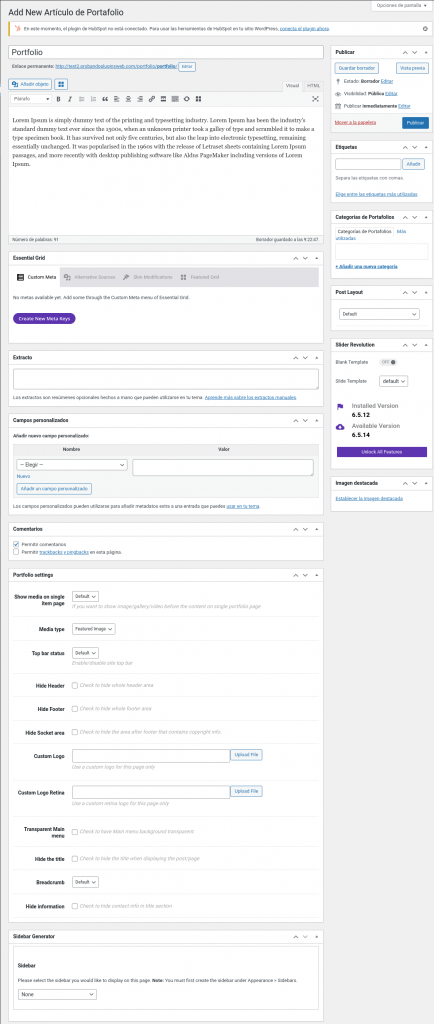This screenshot has width=434, height=1024.
Task: Check Hide information checkbox
Action: (75, 906)
